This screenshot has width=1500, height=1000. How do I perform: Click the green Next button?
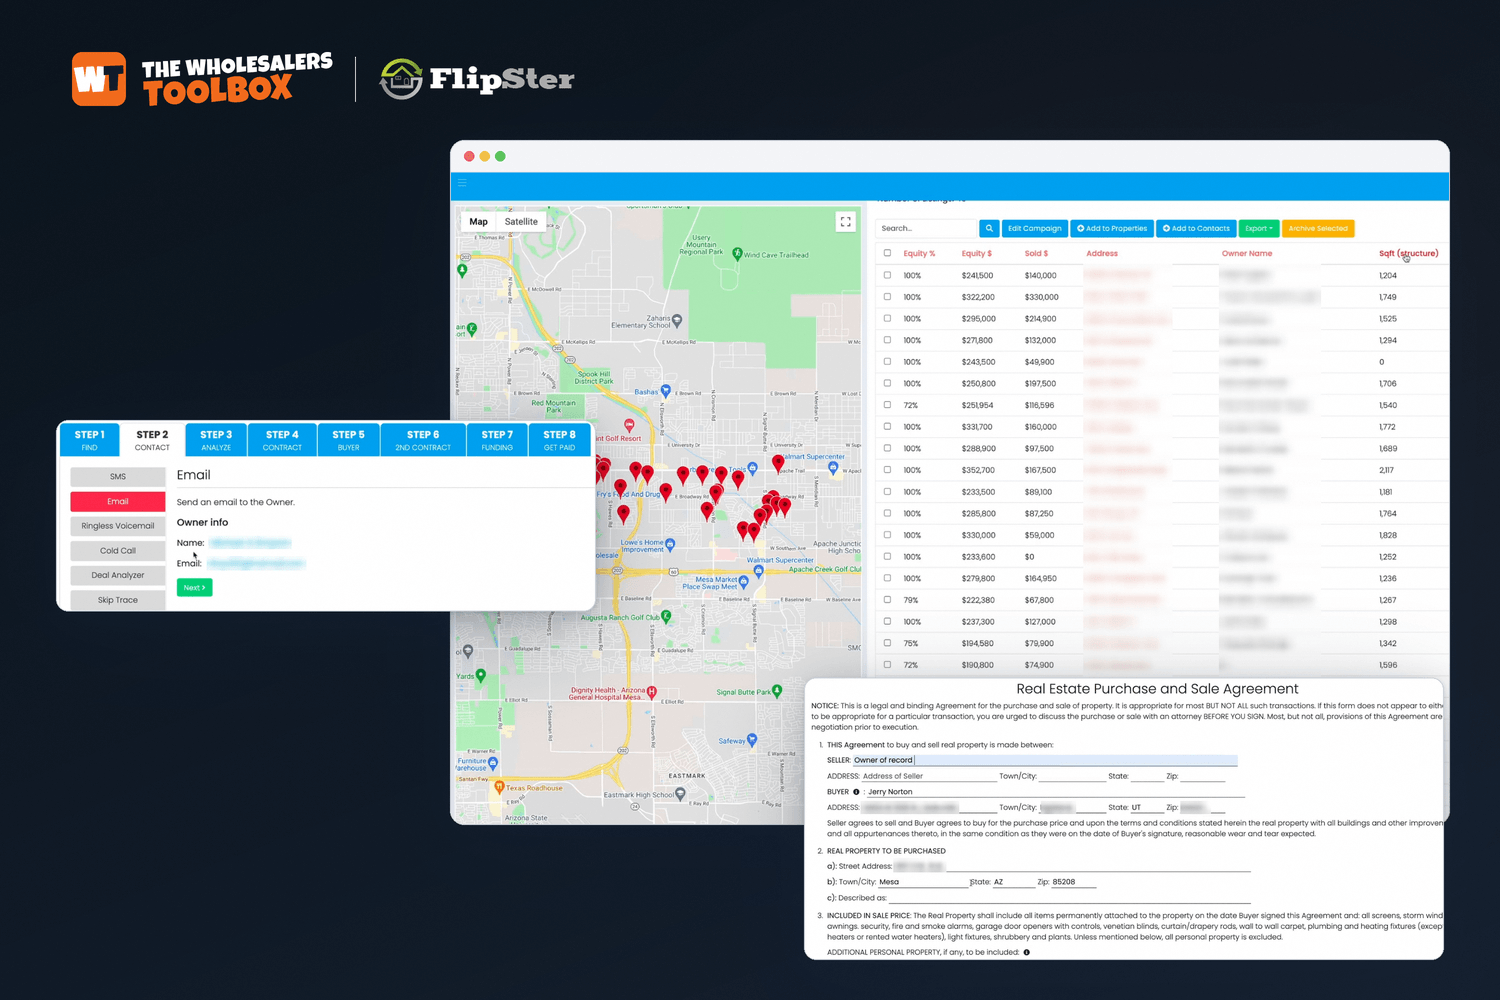coord(194,588)
